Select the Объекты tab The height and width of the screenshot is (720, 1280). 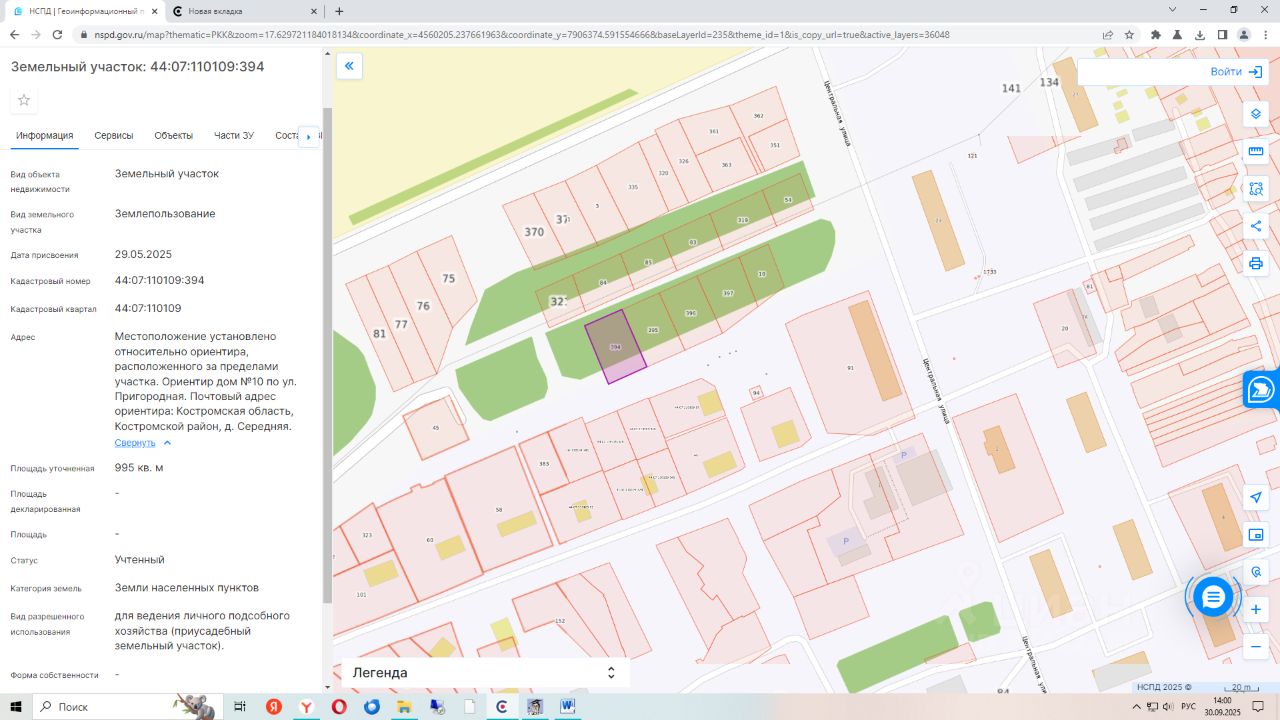coord(174,136)
